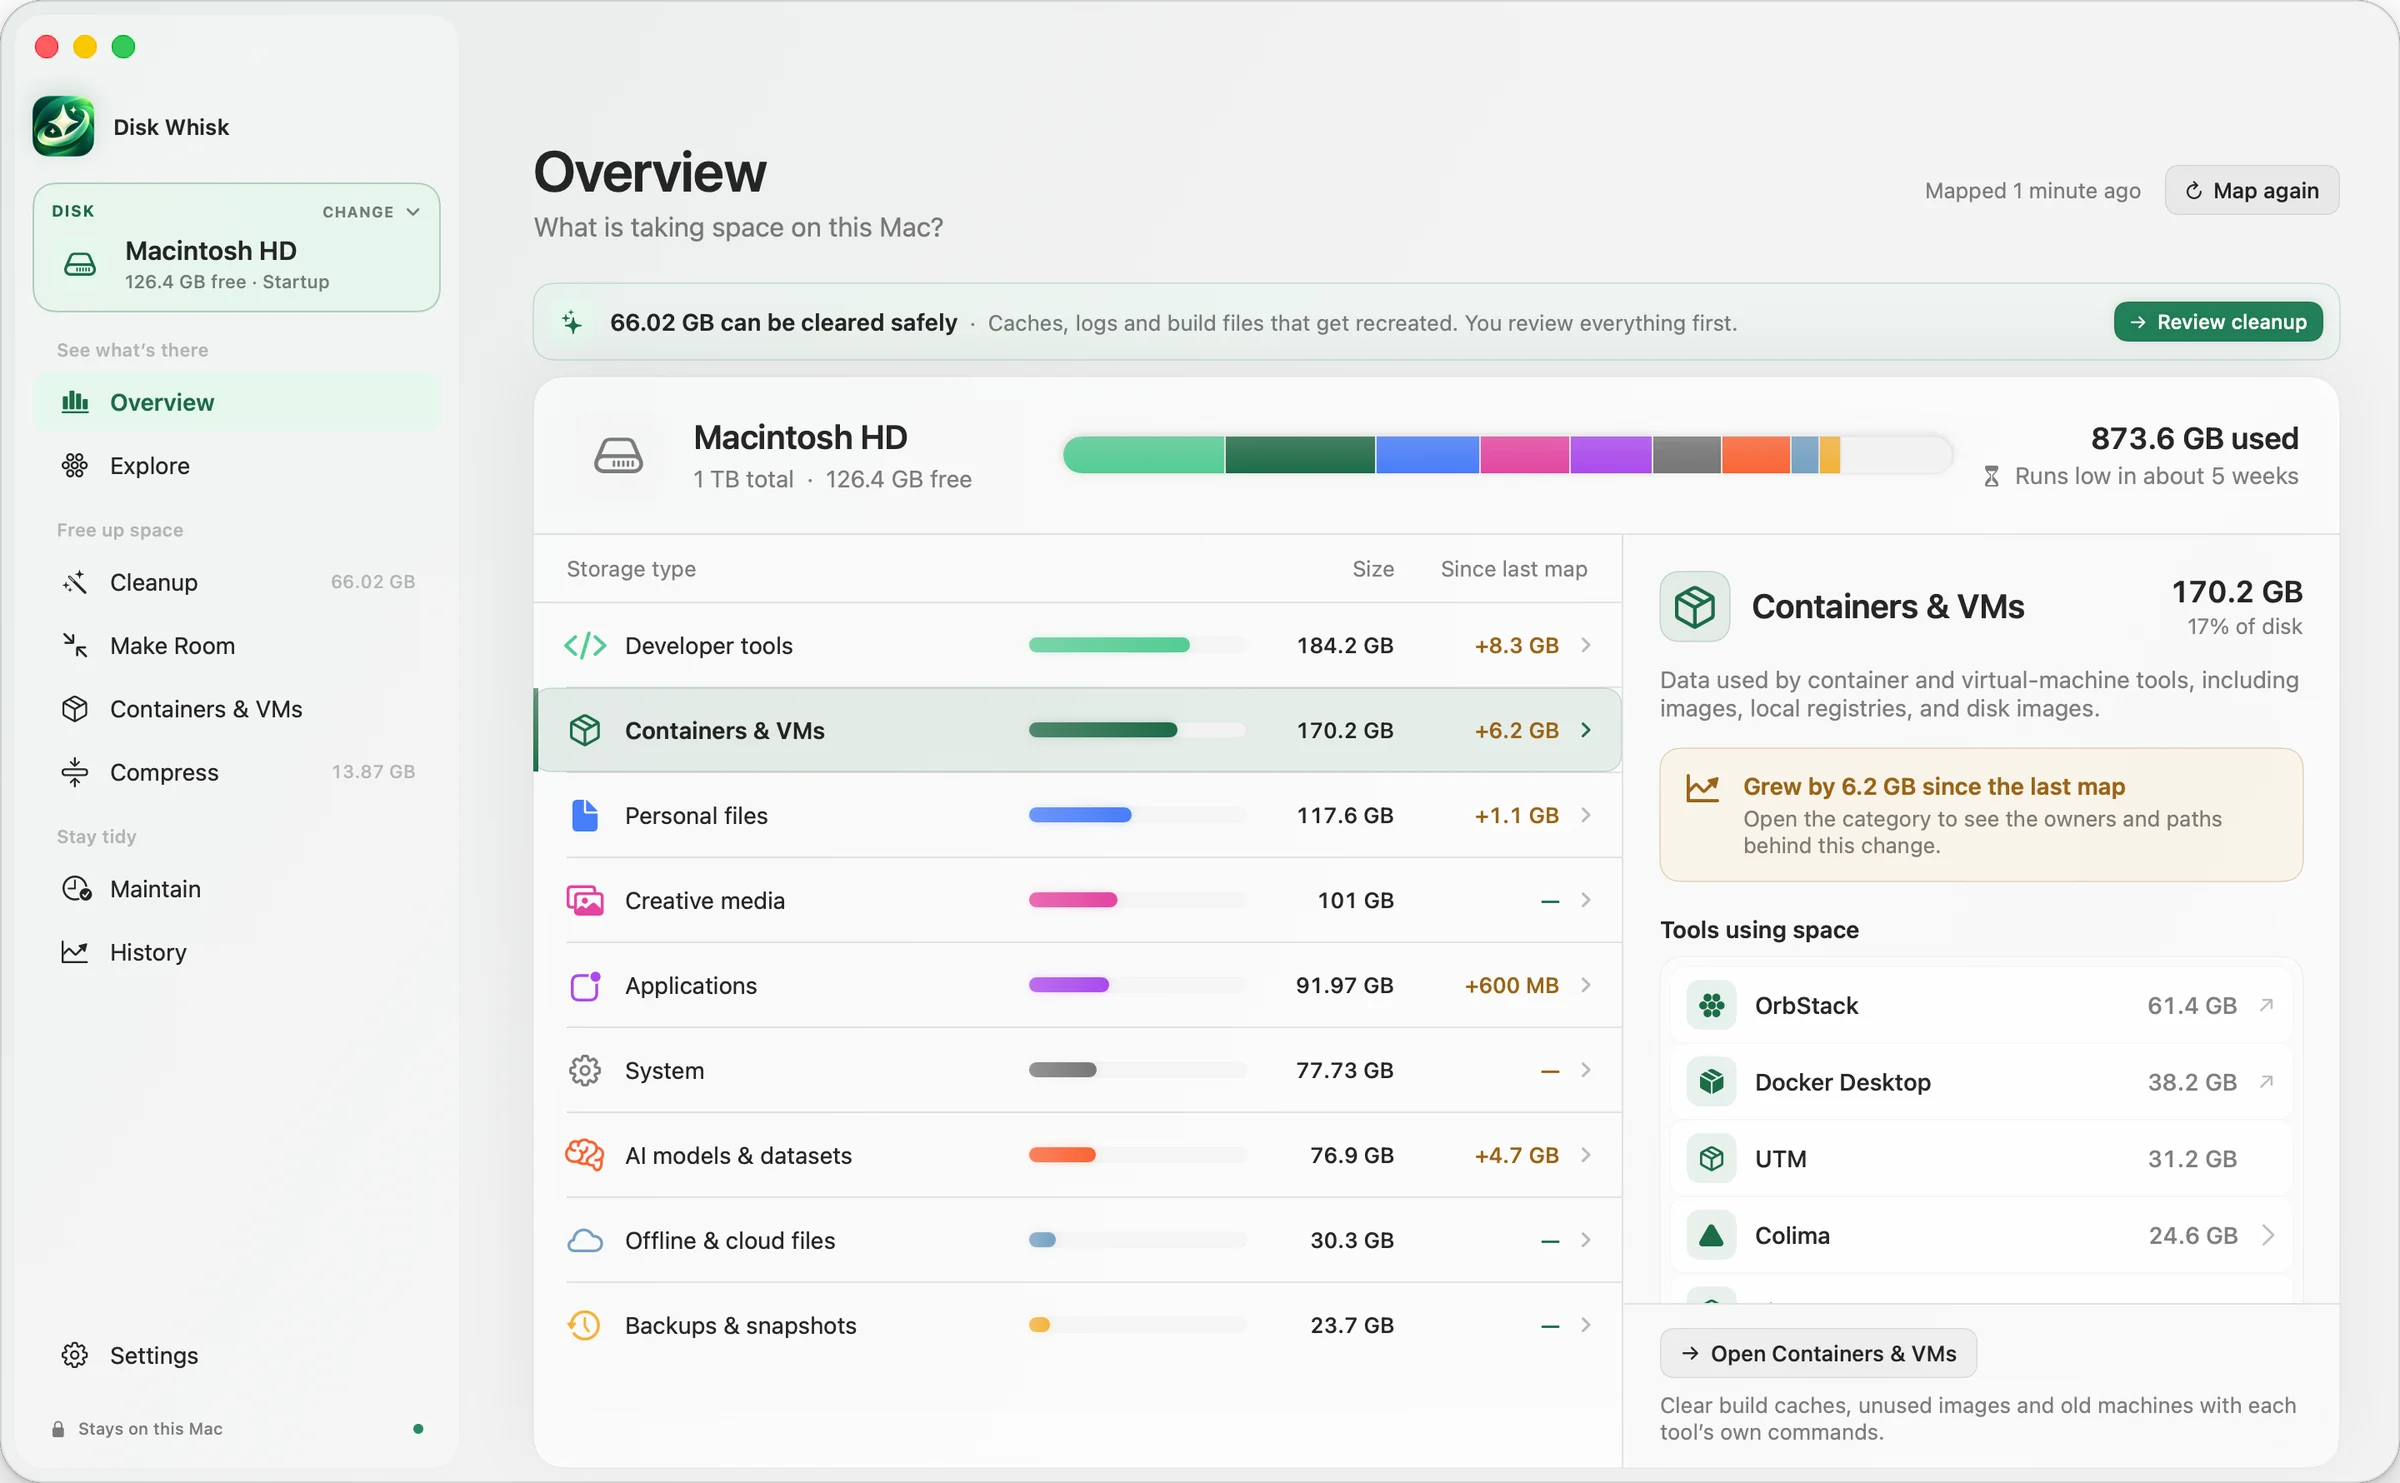Open Explore in sidebar
The width and height of the screenshot is (2400, 1483).
tap(237, 465)
